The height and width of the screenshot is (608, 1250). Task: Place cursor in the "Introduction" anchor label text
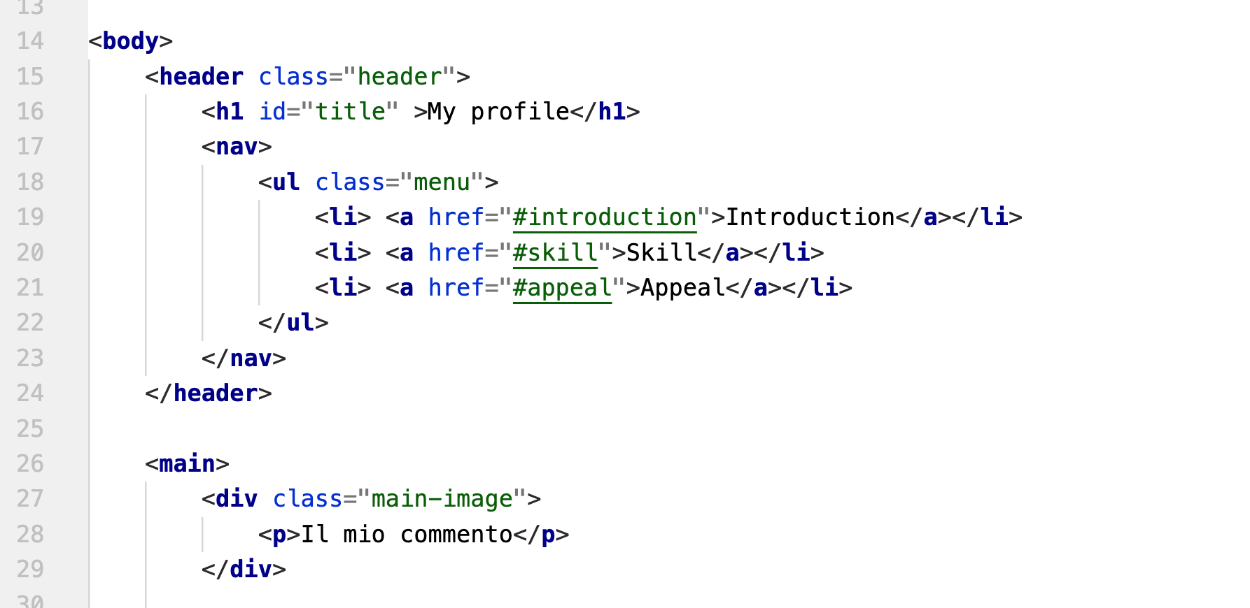[810, 217]
